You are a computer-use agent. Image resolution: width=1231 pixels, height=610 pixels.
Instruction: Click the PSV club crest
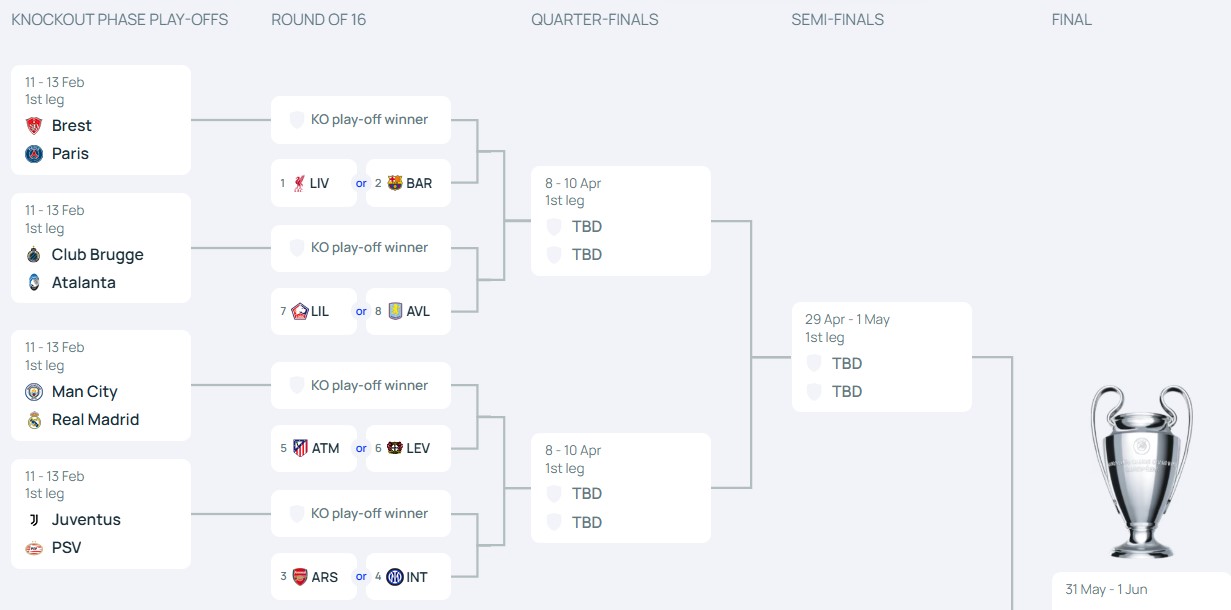pyautogui.click(x=34, y=548)
